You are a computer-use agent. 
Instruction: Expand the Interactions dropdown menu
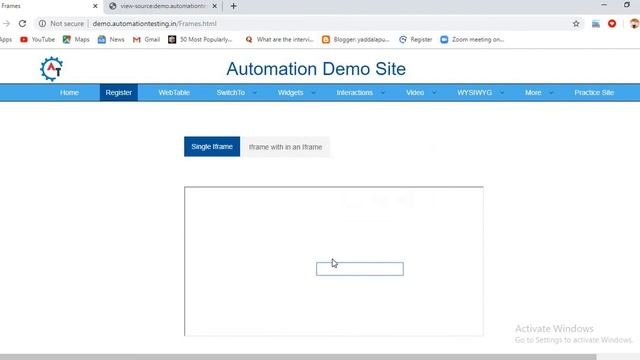[x=361, y=93]
